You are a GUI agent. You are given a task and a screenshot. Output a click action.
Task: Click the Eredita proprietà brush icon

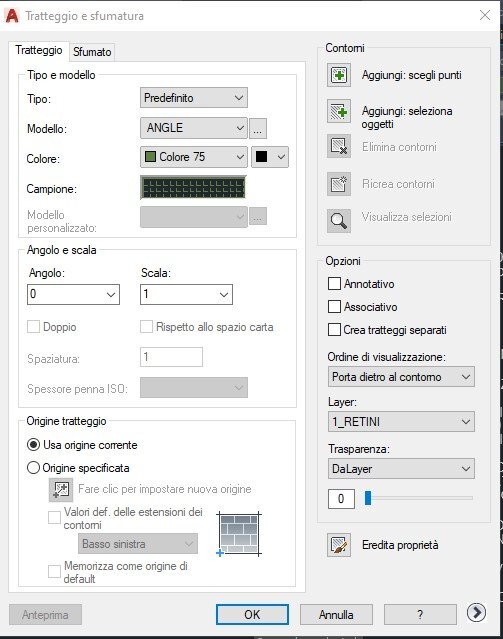[339, 545]
